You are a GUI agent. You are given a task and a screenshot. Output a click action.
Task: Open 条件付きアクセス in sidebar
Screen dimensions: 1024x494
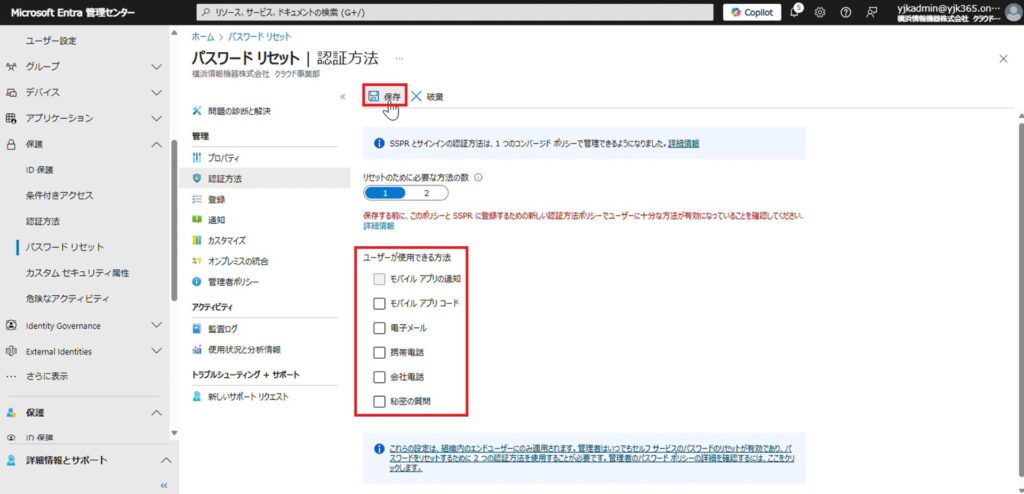coord(59,195)
